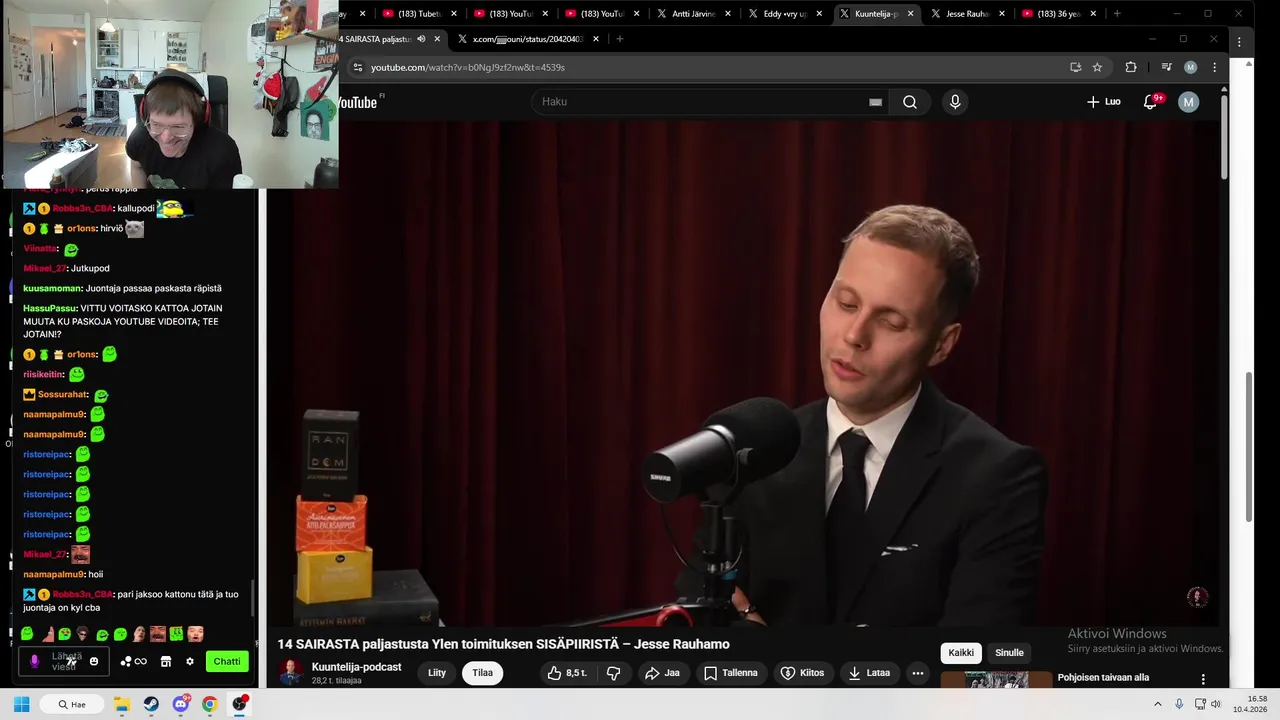Mute the SAIRASTA tab audio icon
This screenshot has width=1280, height=720.
(x=421, y=39)
